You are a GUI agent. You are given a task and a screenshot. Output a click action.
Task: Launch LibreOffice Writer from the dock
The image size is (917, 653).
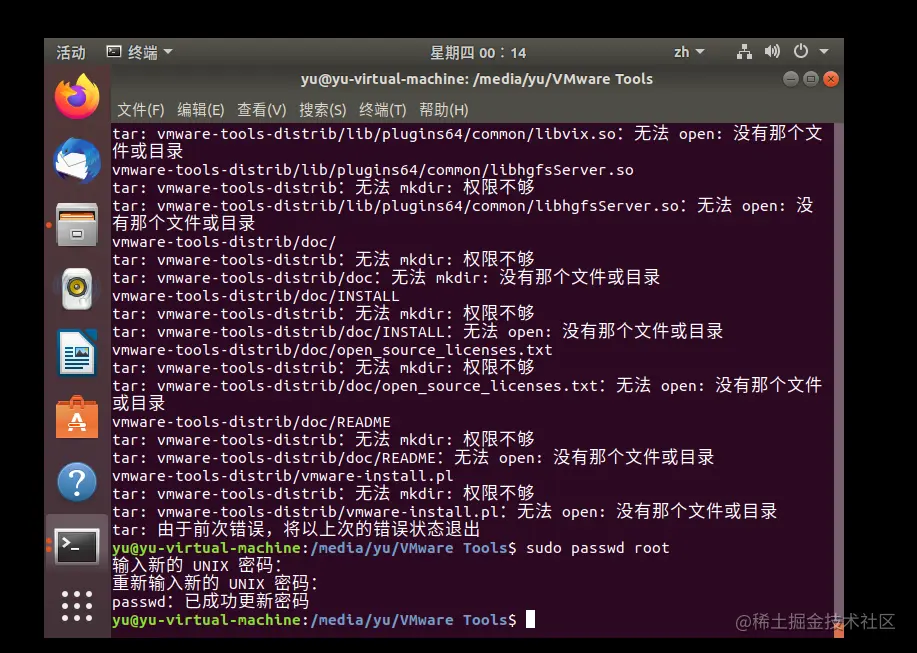[x=77, y=353]
